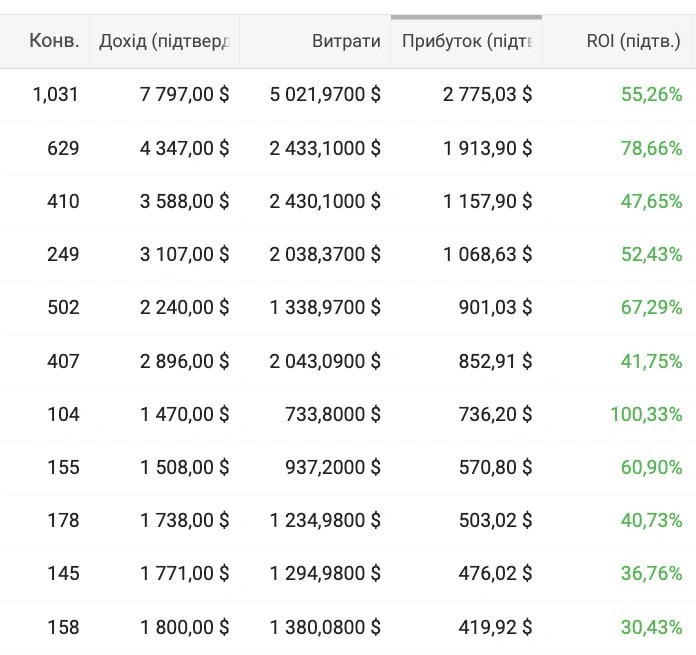This screenshot has height=655, width=696.
Task: Select cost cell 1 380,0800 $
Action: (x=325, y=627)
